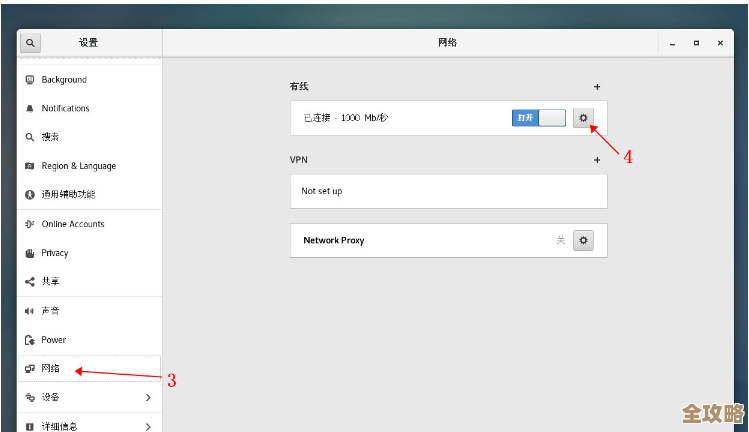Click the search icon in settings header

[31, 43]
